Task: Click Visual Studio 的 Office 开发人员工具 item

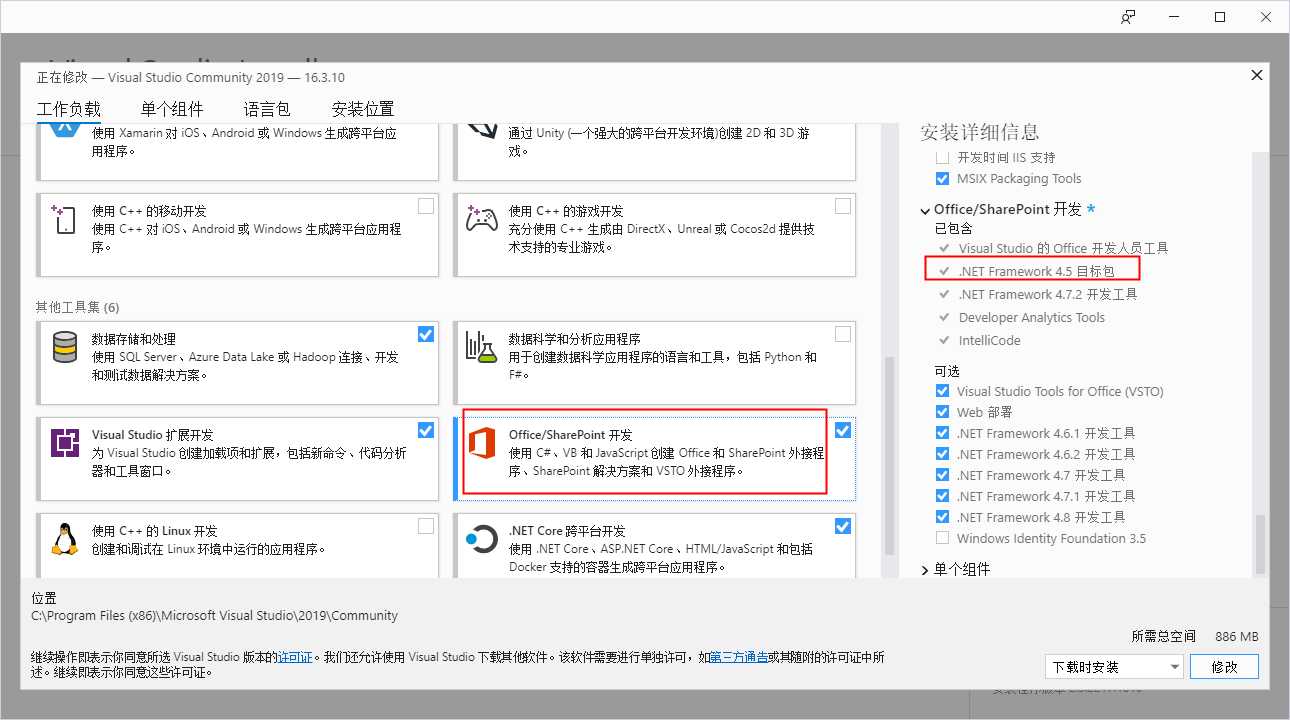Action: point(1063,248)
